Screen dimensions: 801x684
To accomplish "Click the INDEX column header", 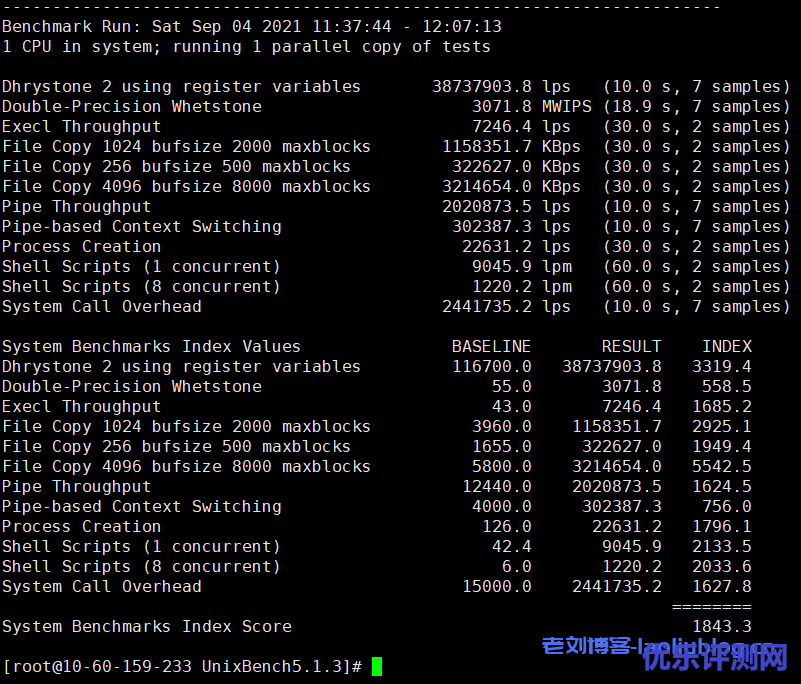I will pos(726,346).
